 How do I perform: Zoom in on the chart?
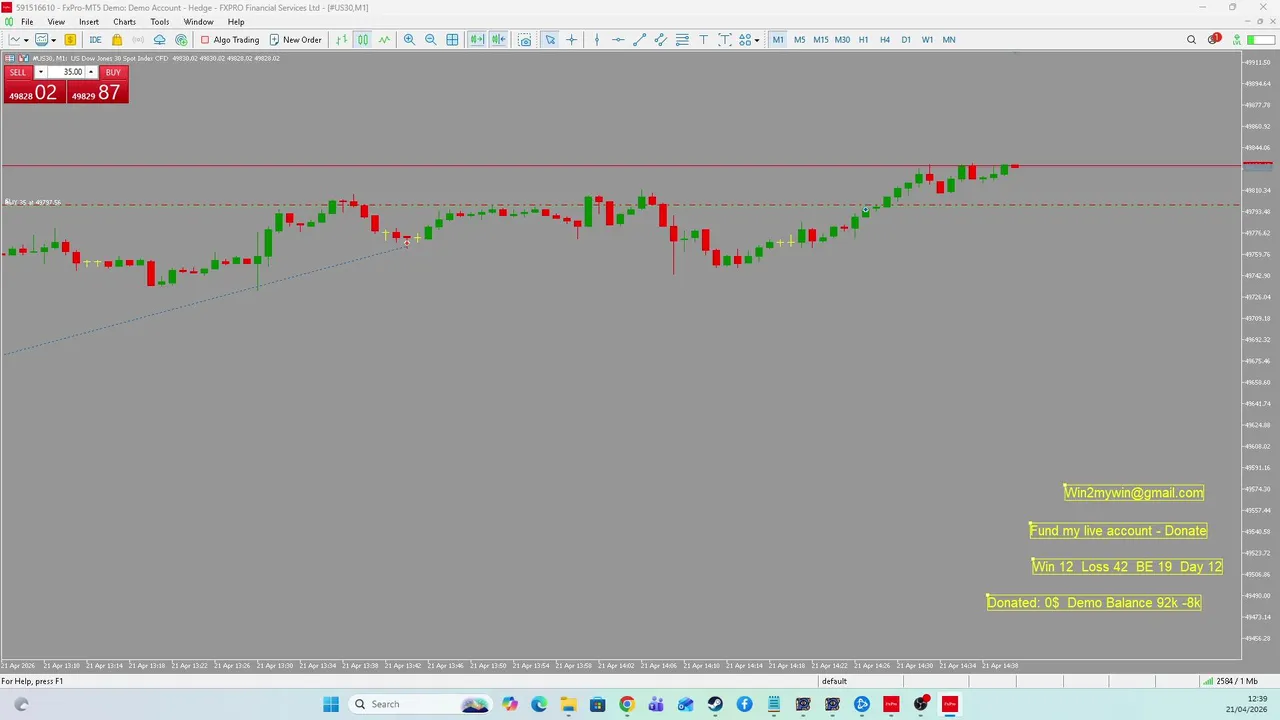tap(409, 40)
